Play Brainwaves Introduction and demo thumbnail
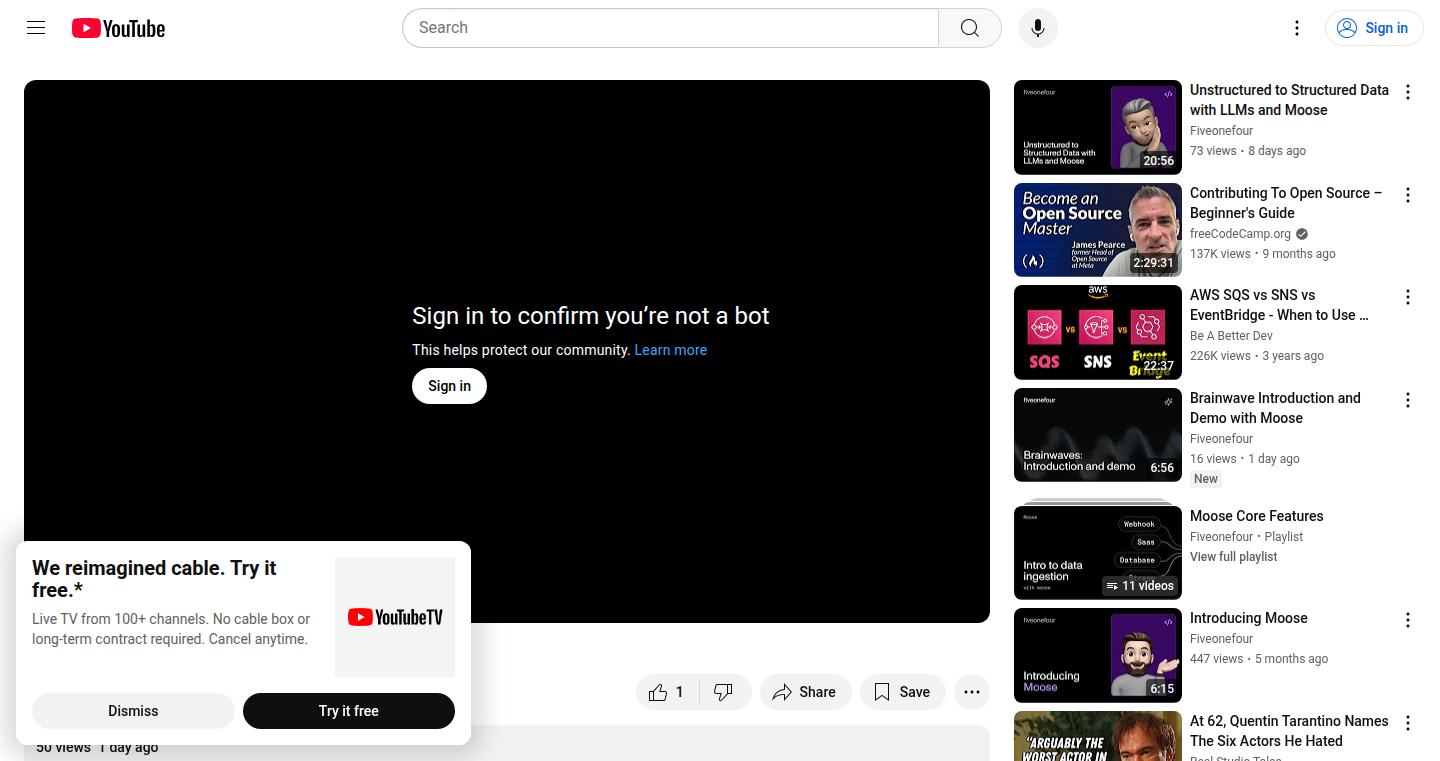This screenshot has height=761, width=1440. coord(1098,435)
